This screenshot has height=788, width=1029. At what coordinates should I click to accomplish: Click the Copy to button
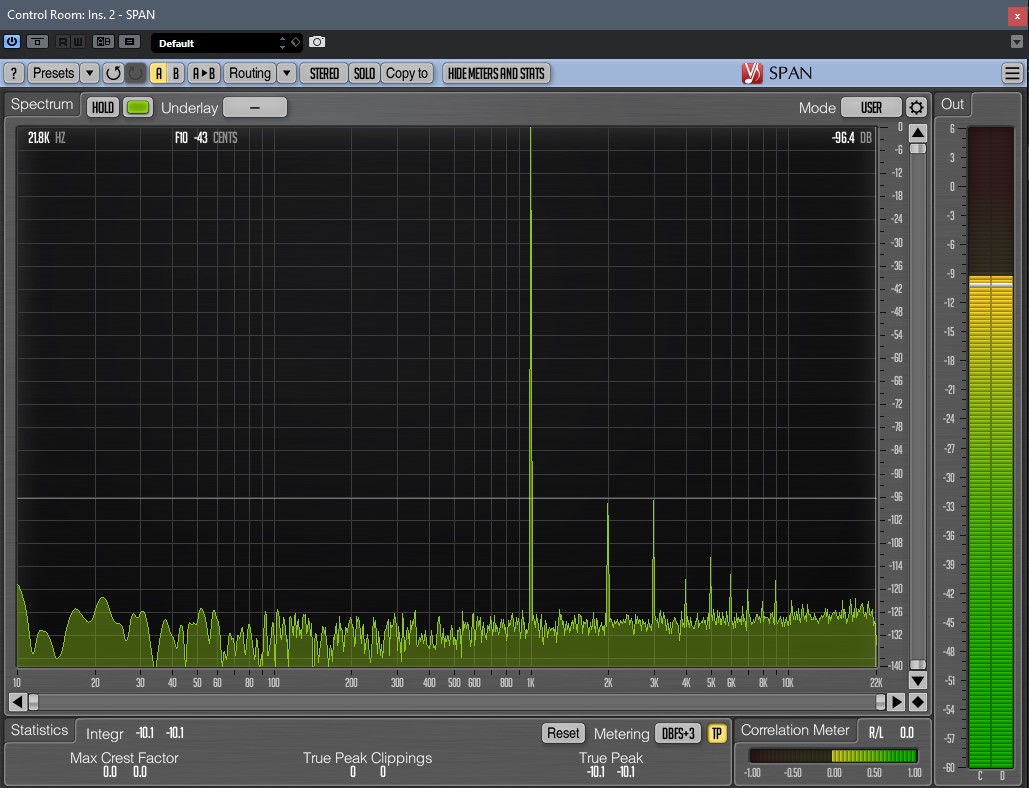(x=407, y=73)
